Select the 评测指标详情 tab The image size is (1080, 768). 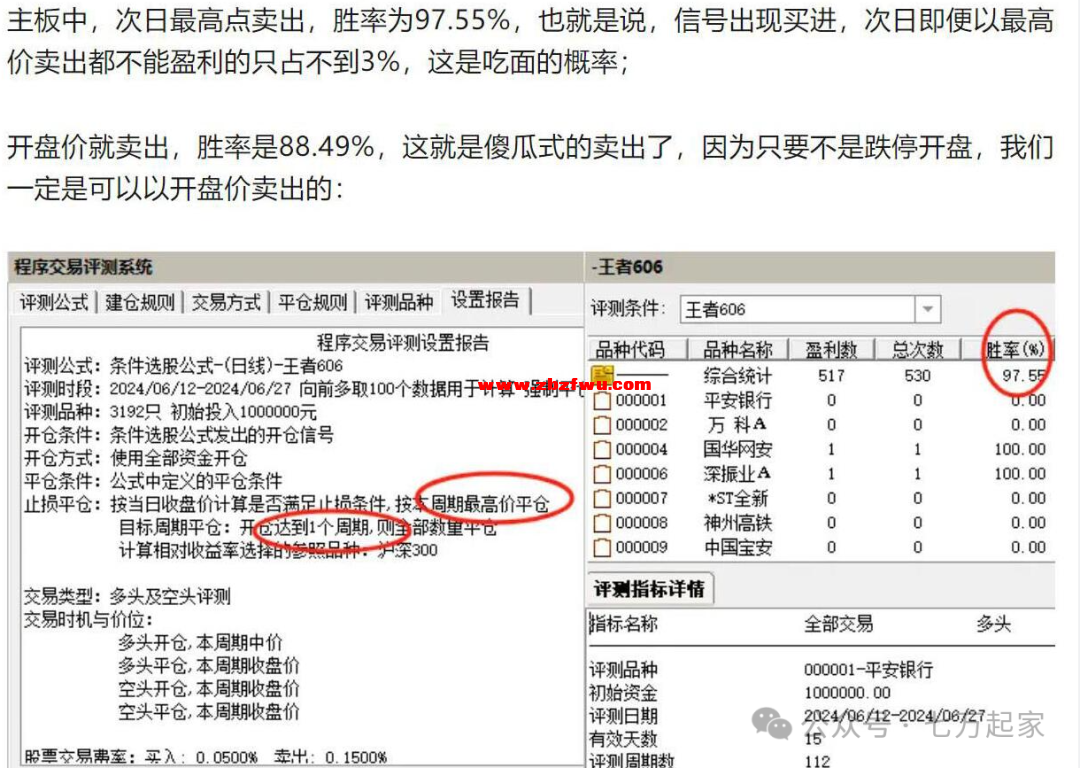tap(649, 589)
